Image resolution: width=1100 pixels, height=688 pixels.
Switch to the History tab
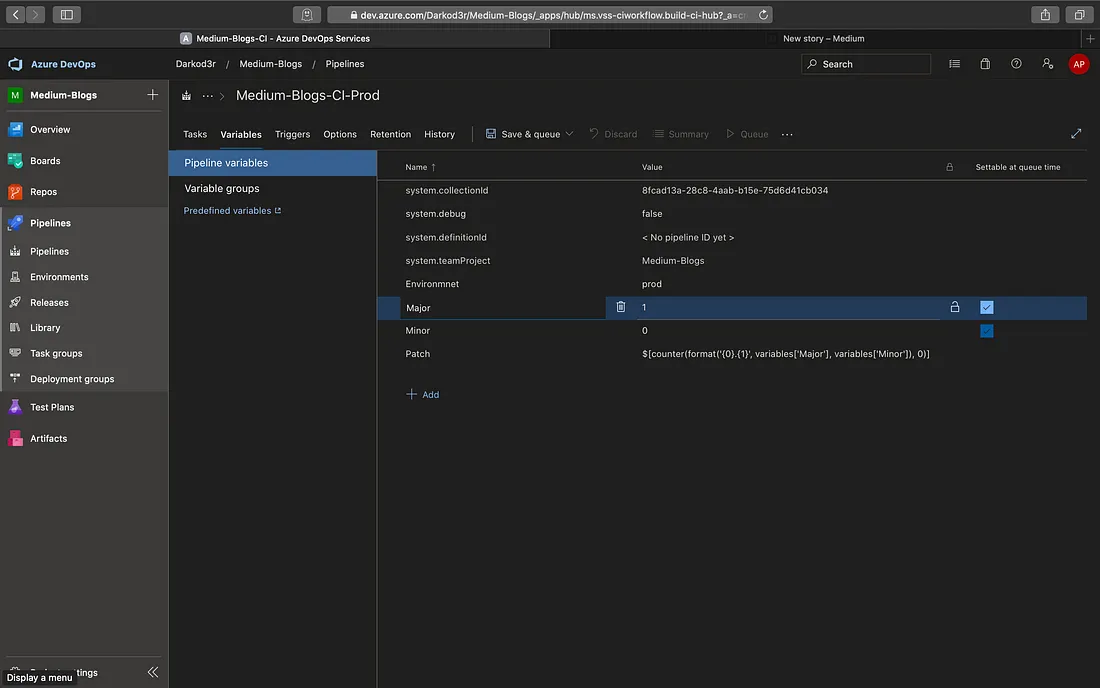click(x=439, y=134)
